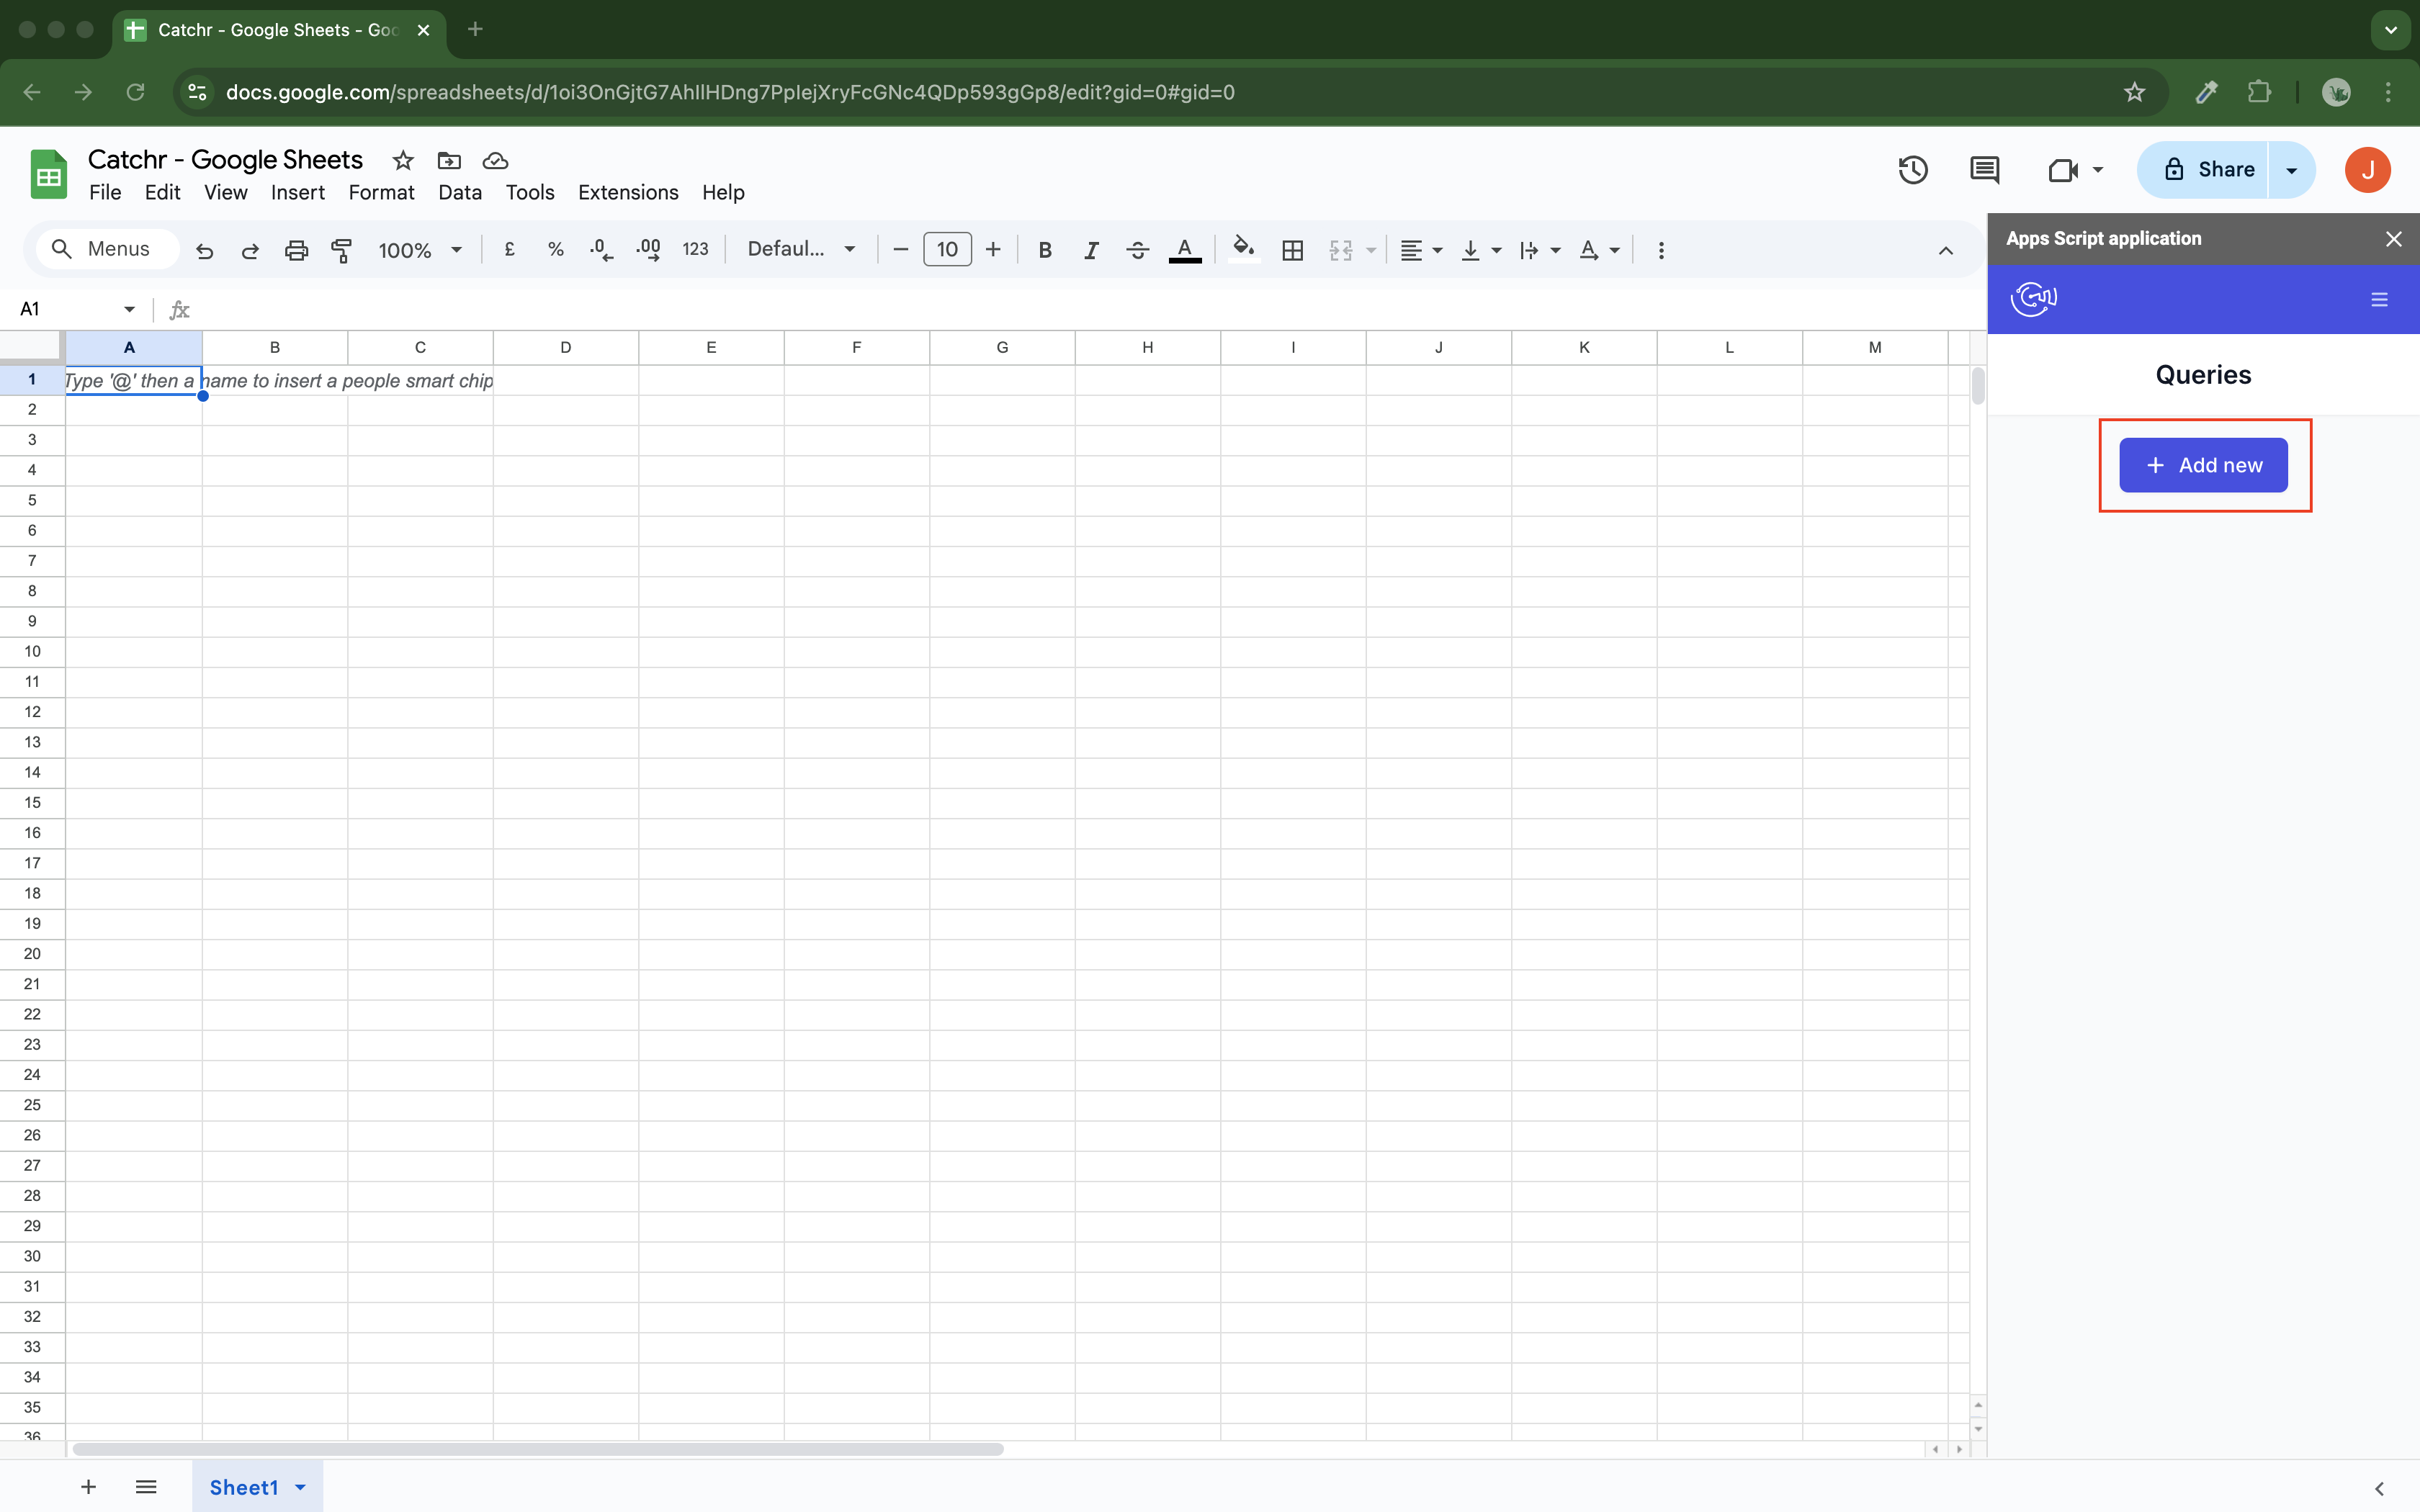This screenshot has width=2420, height=1512.
Task: Click the Redo arrow icon
Action: click(250, 250)
